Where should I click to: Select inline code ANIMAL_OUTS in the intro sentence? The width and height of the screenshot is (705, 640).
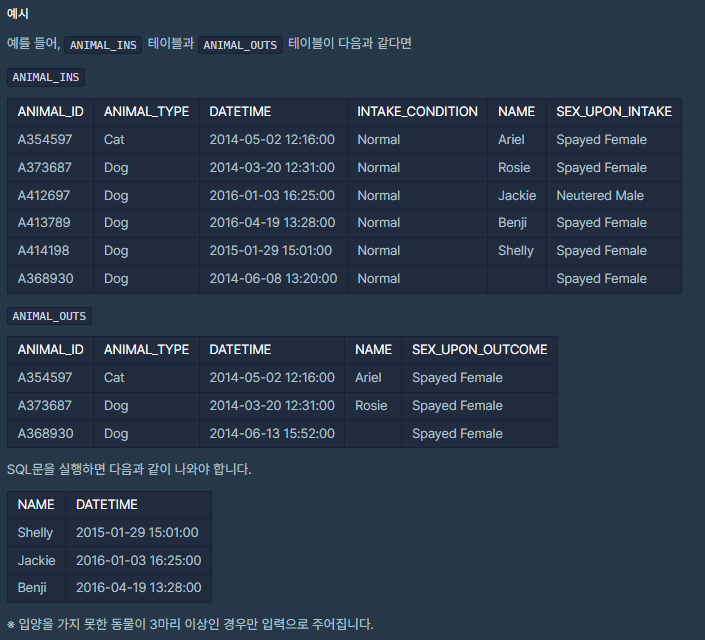coord(240,45)
